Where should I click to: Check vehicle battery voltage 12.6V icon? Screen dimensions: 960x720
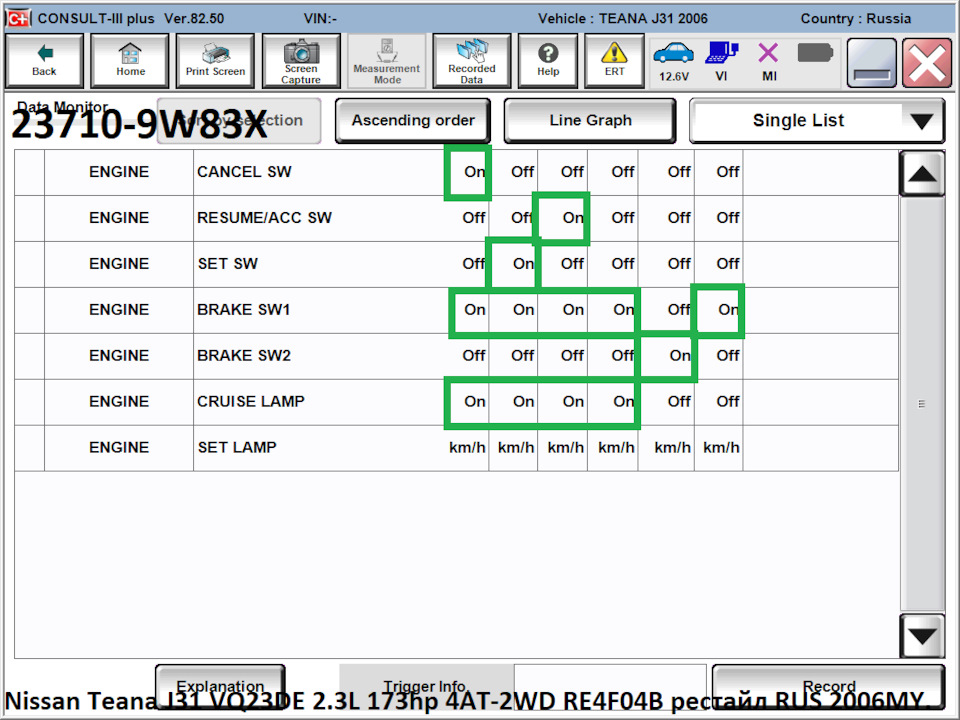pos(673,61)
